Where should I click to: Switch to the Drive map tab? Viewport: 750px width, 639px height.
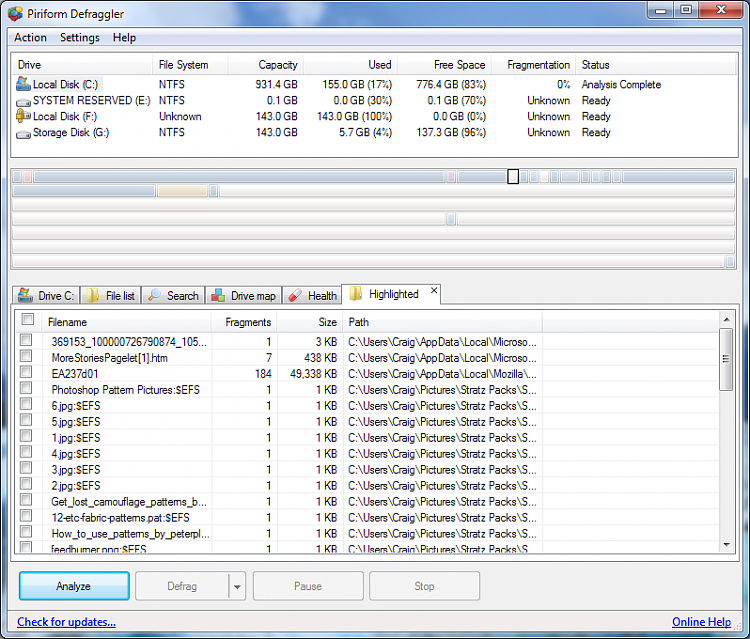[244, 296]
